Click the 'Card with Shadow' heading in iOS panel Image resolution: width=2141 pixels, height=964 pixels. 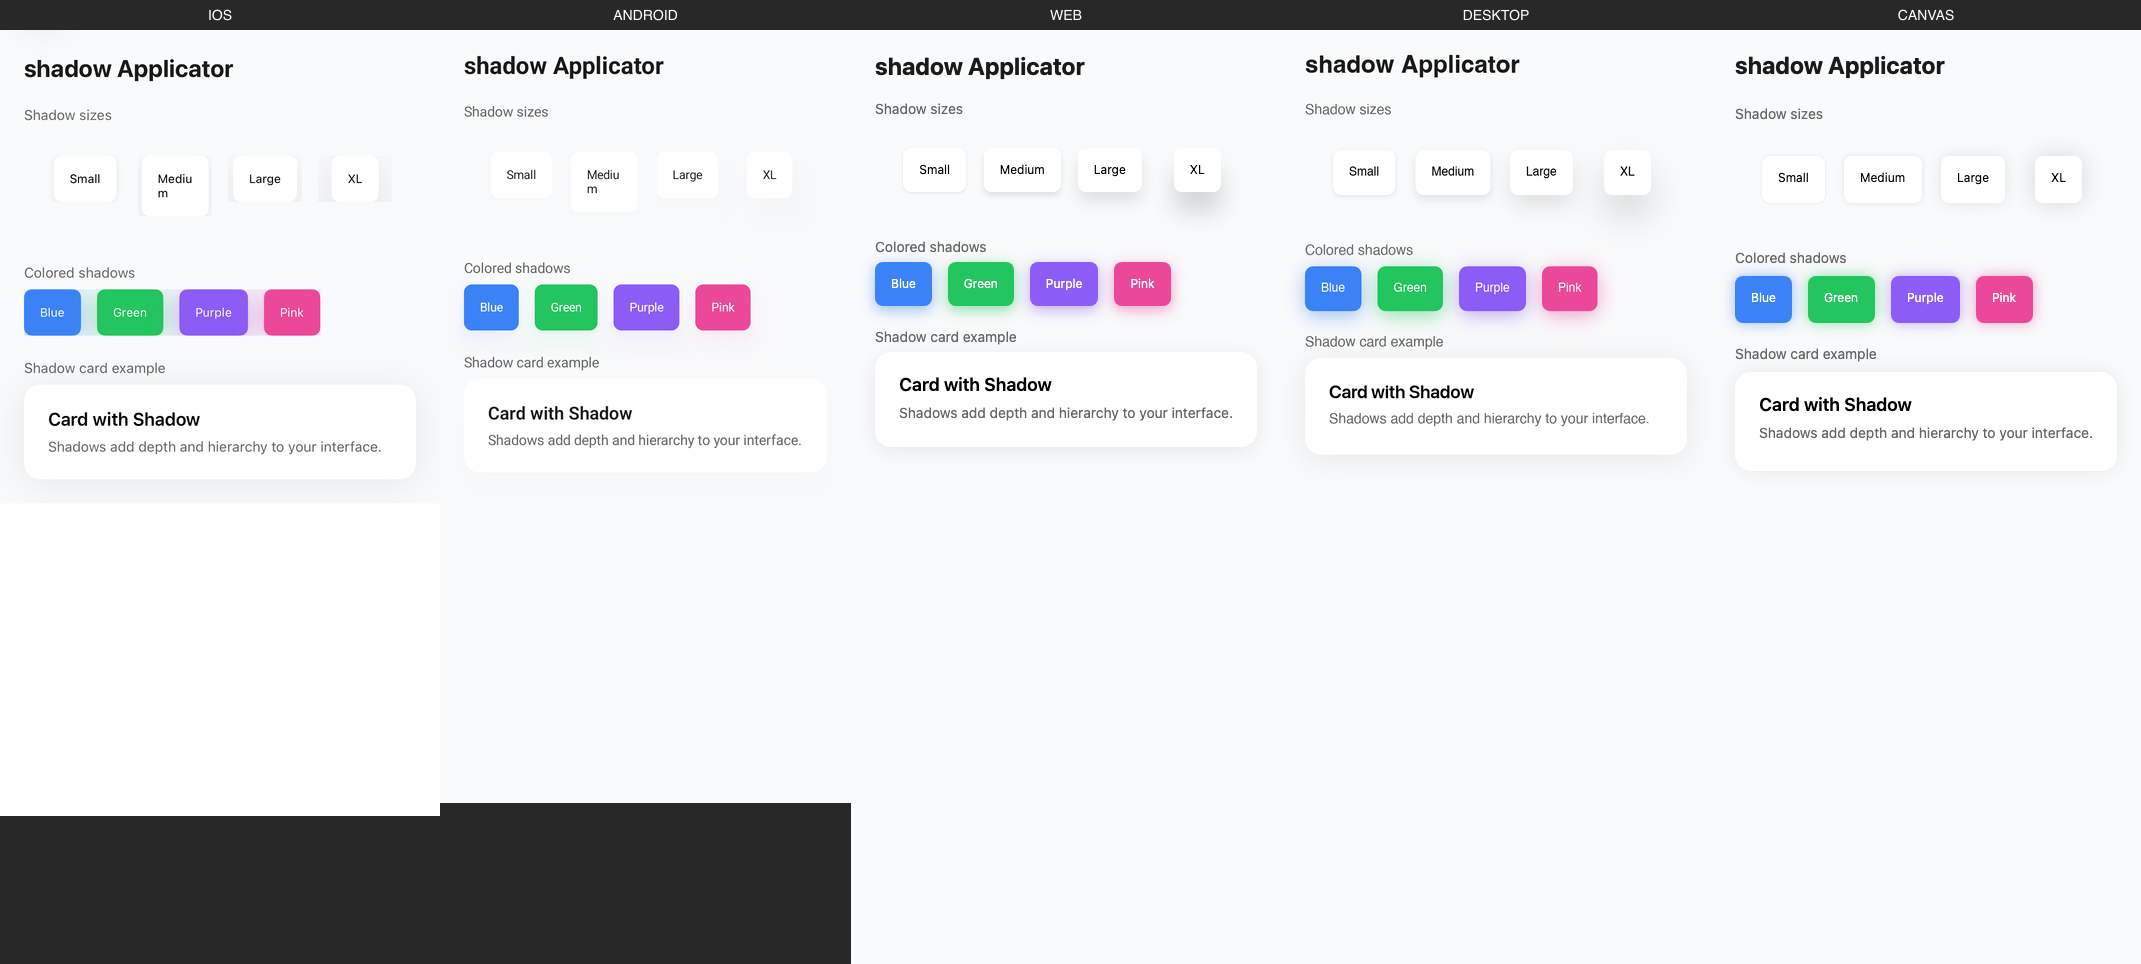point(124,420)
